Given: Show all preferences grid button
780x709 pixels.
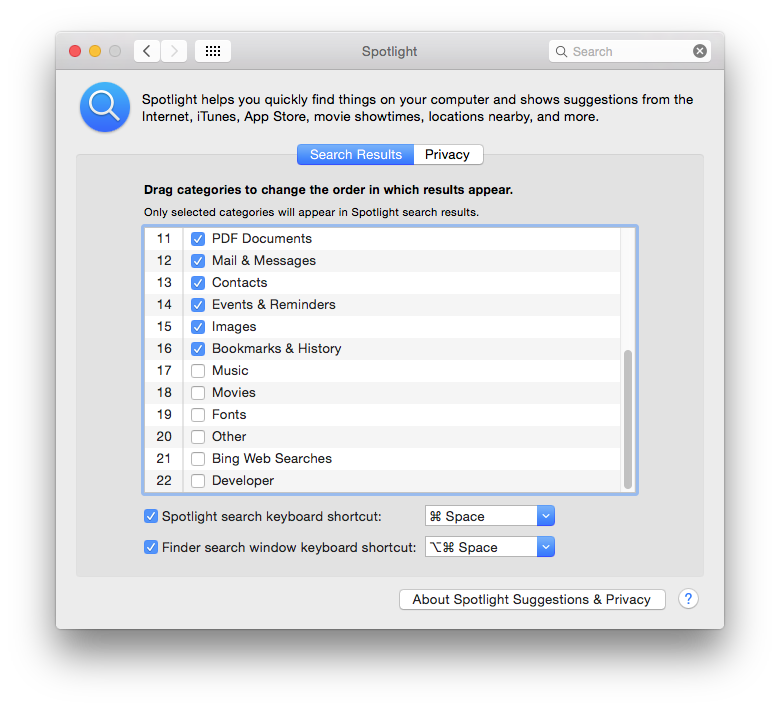Looking at the screenshot, I should click(213, 51).
